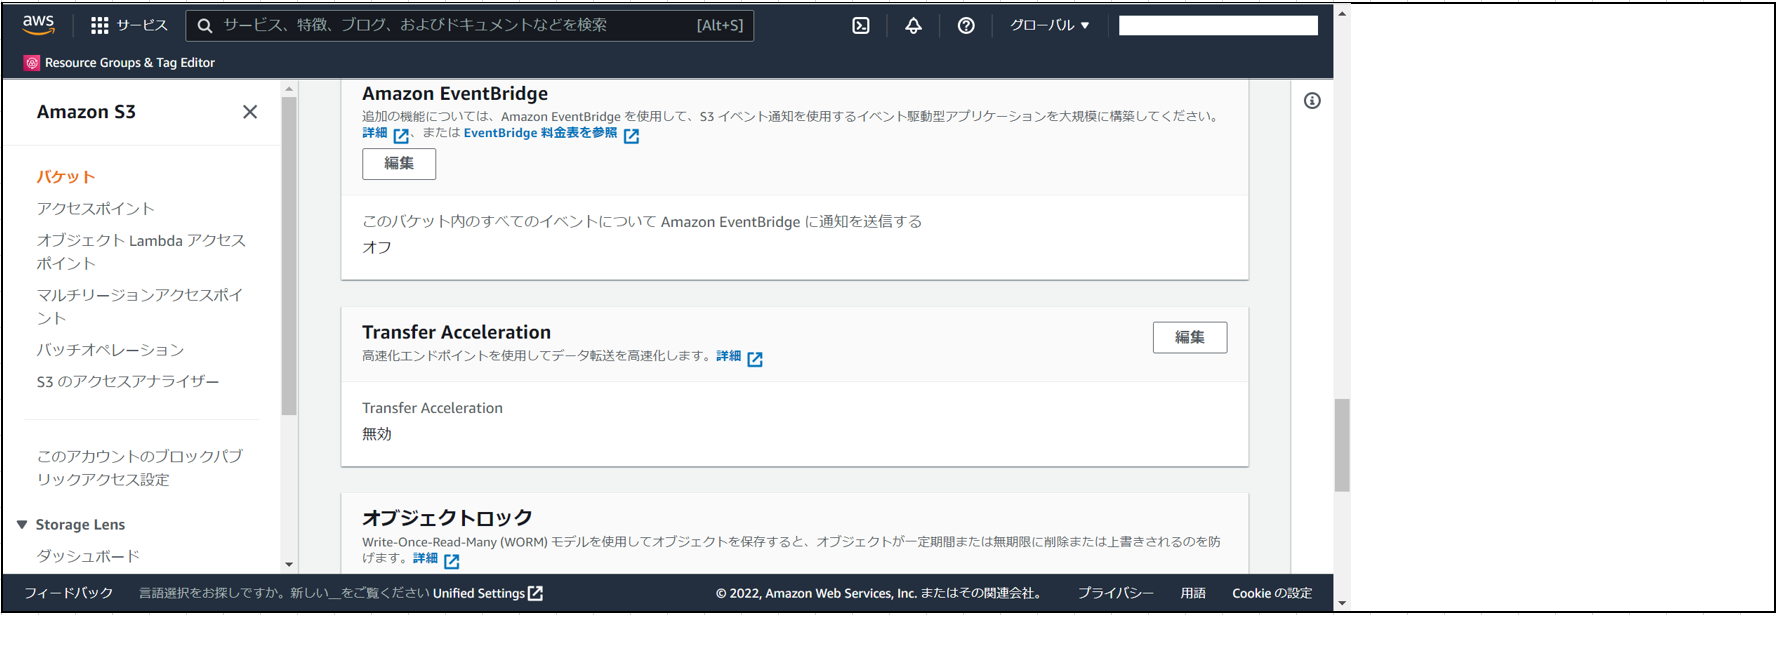Open Cookie の設定 in footer

tap(1272, 593)
